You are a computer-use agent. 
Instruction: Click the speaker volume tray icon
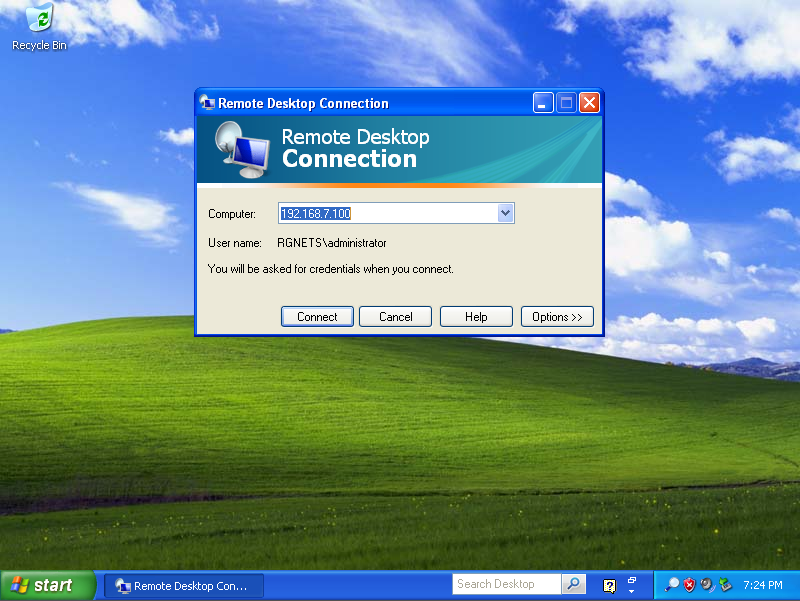point(707,585)
